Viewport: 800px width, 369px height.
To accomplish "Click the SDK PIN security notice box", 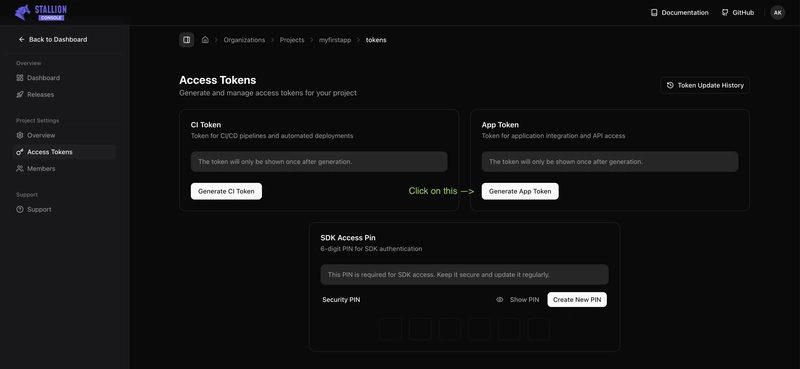I will (x=464, y=275).
